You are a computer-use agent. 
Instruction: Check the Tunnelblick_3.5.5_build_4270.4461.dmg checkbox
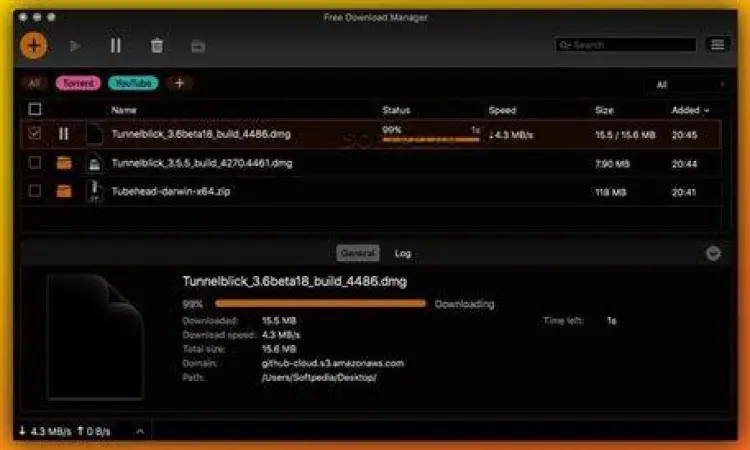coord(34,163)
